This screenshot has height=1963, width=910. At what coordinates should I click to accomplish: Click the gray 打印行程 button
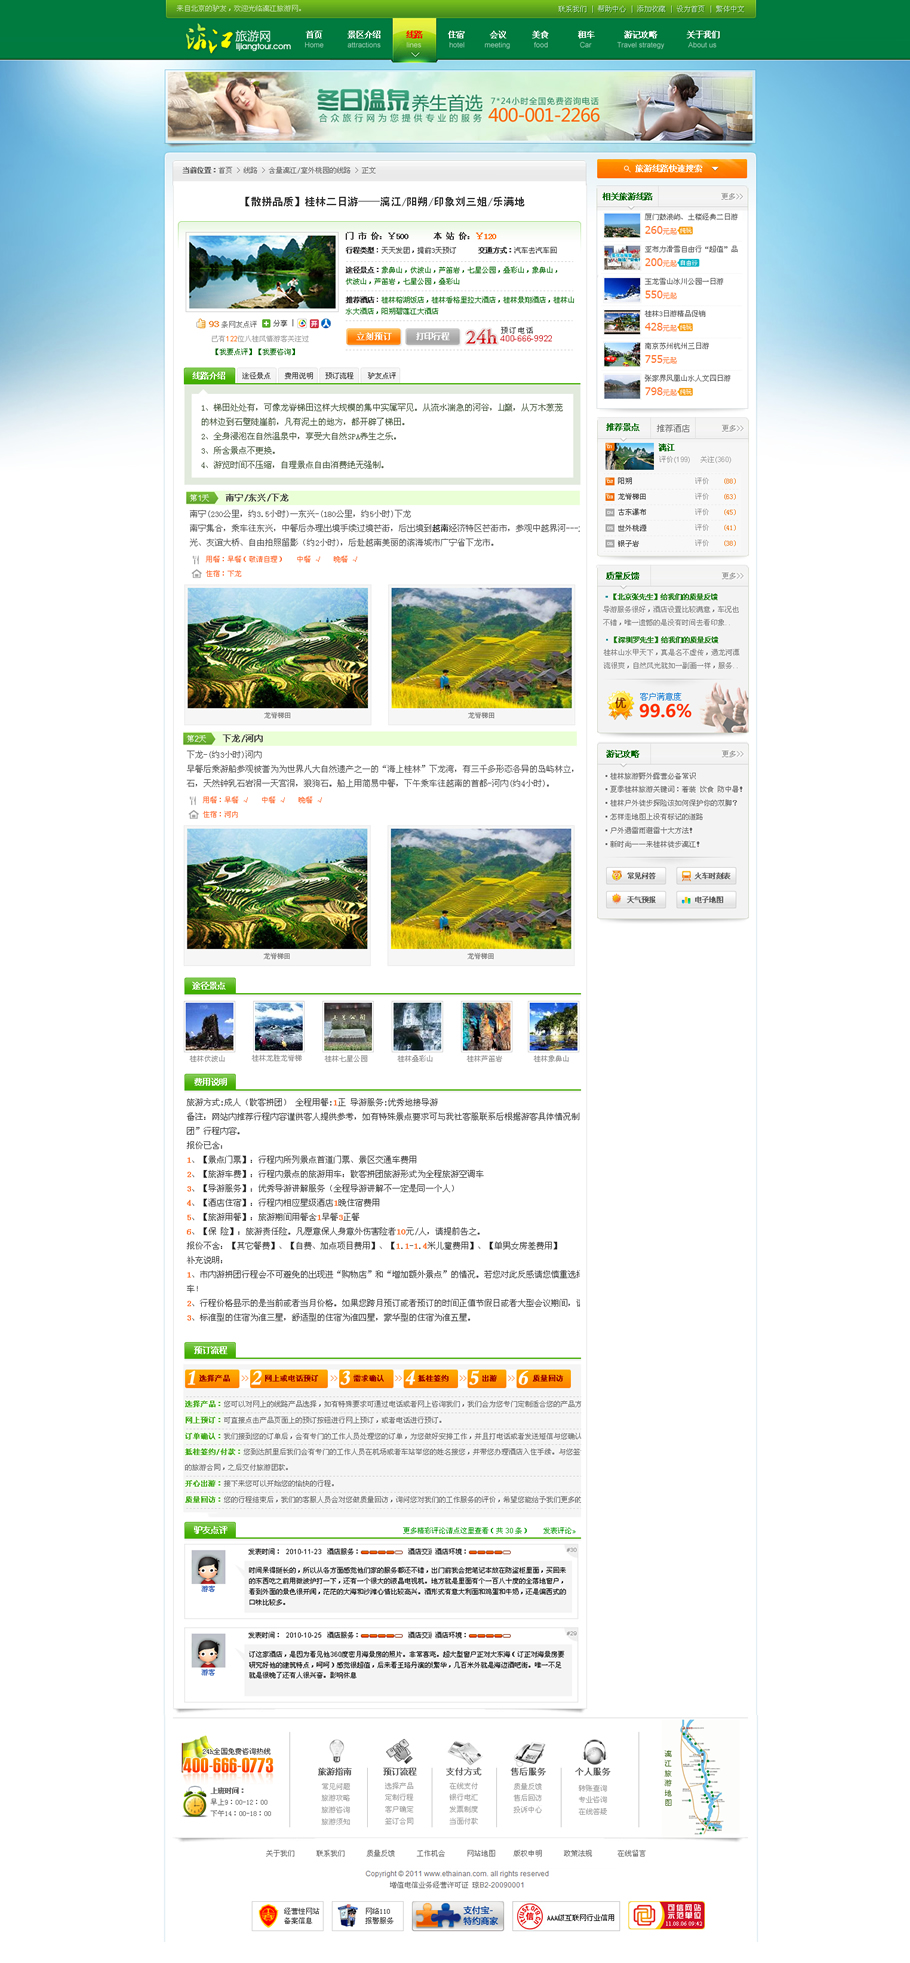click(x=432, y=337)
